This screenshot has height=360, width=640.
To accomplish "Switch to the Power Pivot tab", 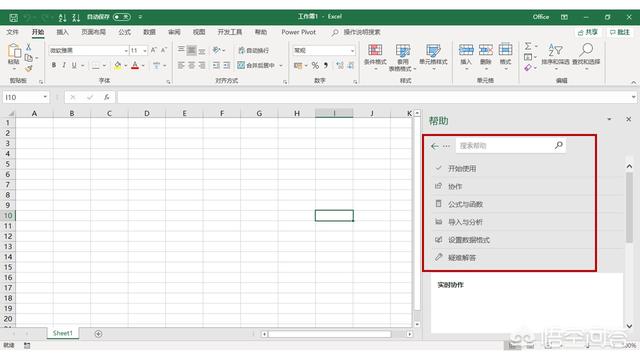I will click(298, 32).
